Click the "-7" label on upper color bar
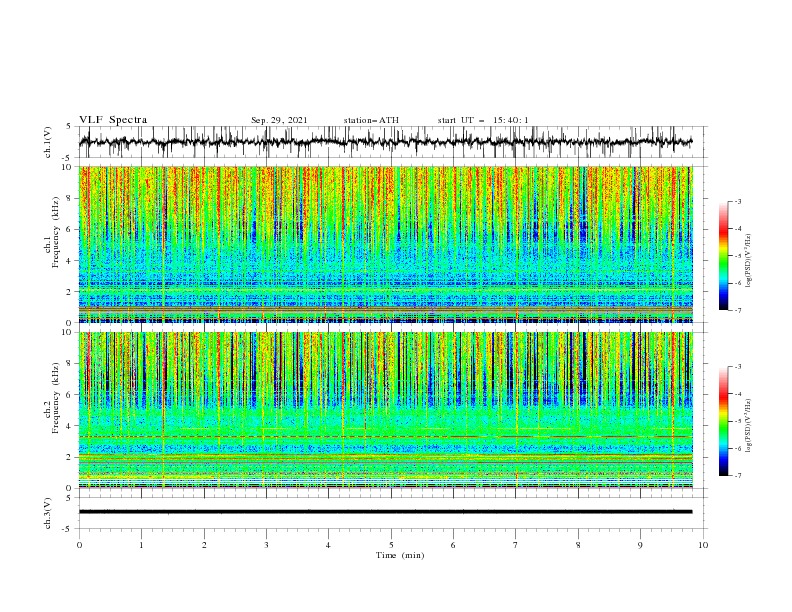 737,310
